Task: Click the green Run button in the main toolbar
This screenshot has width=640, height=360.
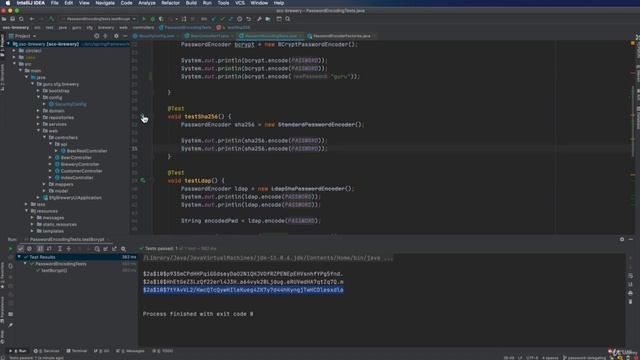Action: 144,19
